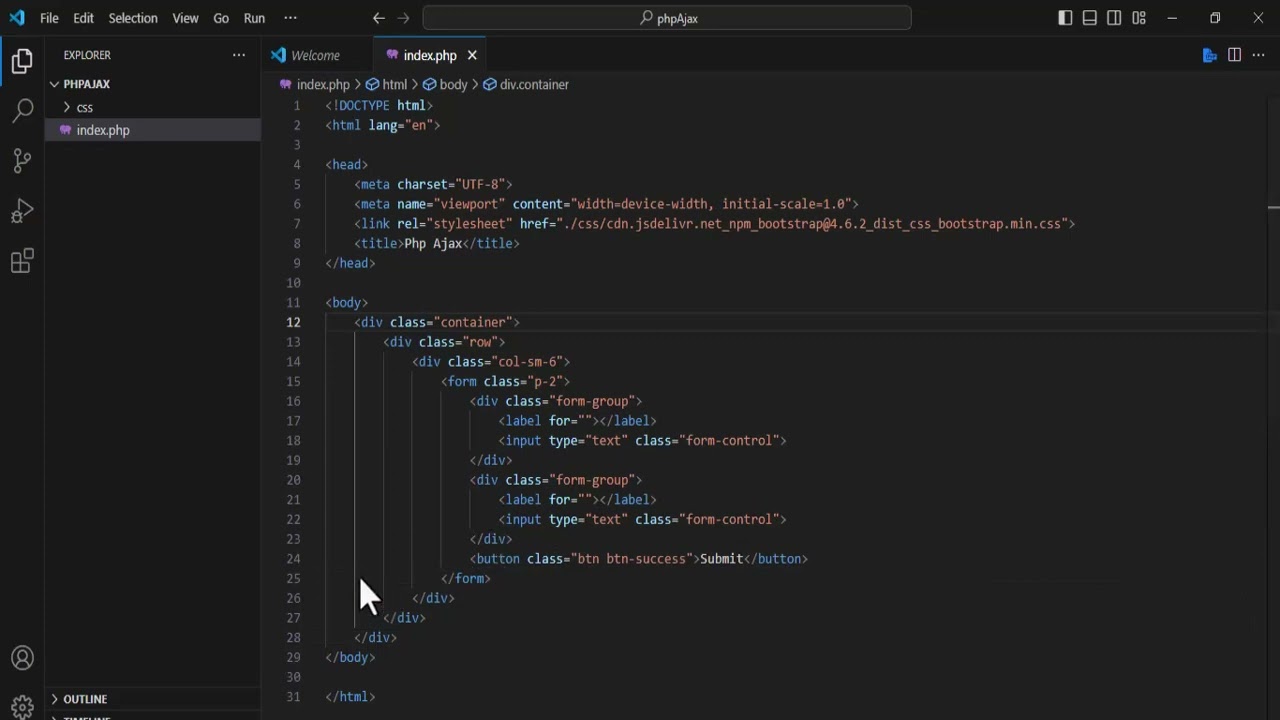Switch to the Welcome tab

tap(315, 55)
